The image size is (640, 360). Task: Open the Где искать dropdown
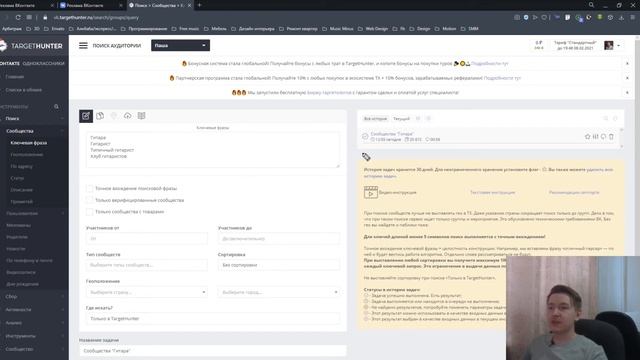click(213, 318)
